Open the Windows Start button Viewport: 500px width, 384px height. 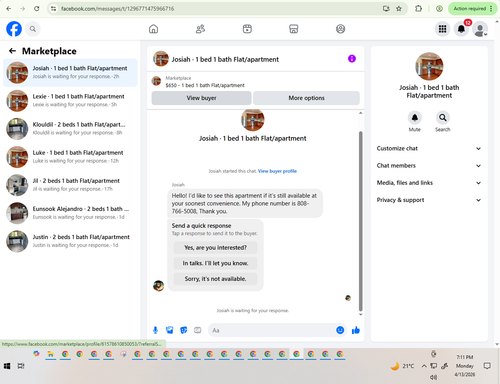click(x=7, y=366)
